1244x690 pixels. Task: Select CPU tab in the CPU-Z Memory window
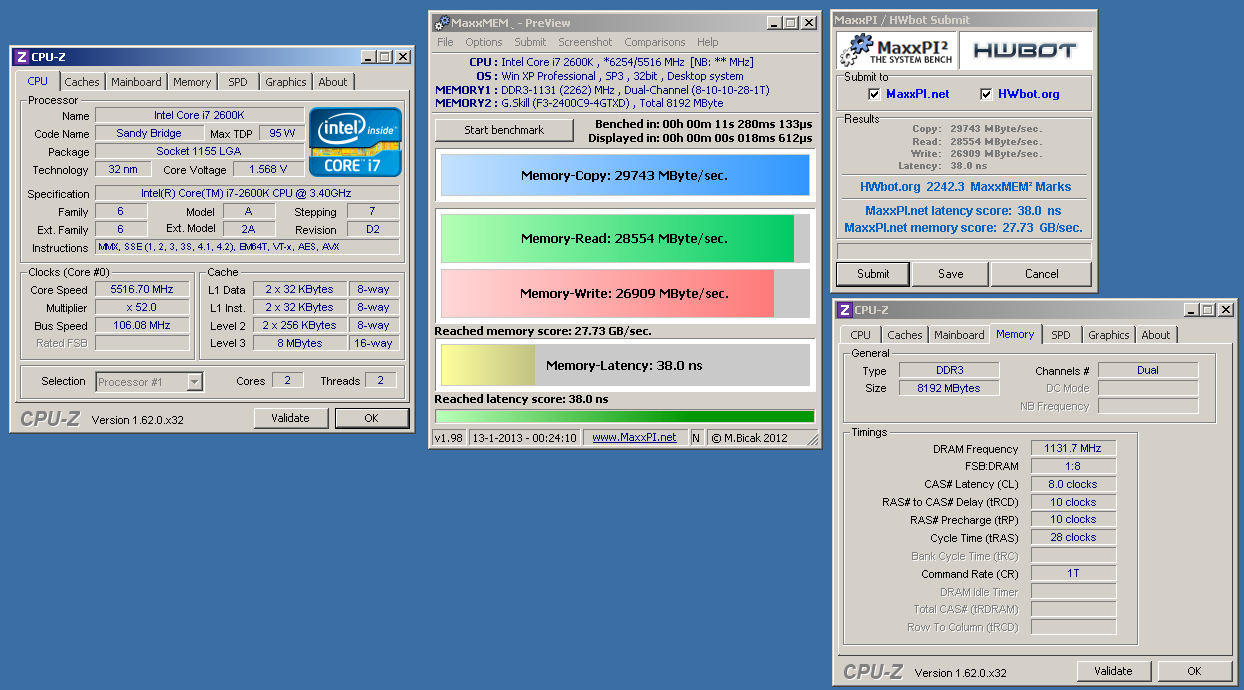(861, 335)
